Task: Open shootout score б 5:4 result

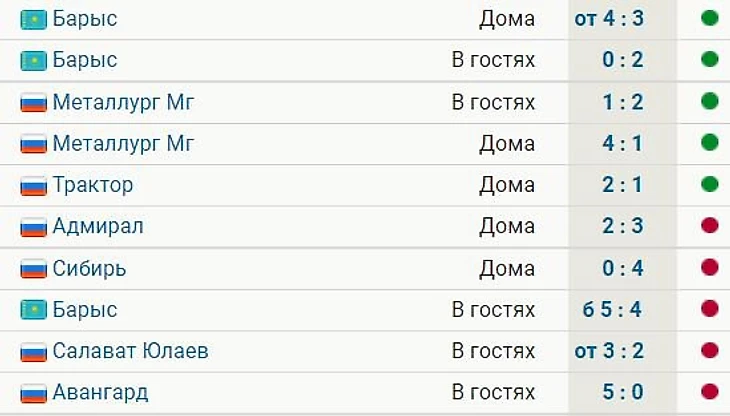Action: point(613,309)
